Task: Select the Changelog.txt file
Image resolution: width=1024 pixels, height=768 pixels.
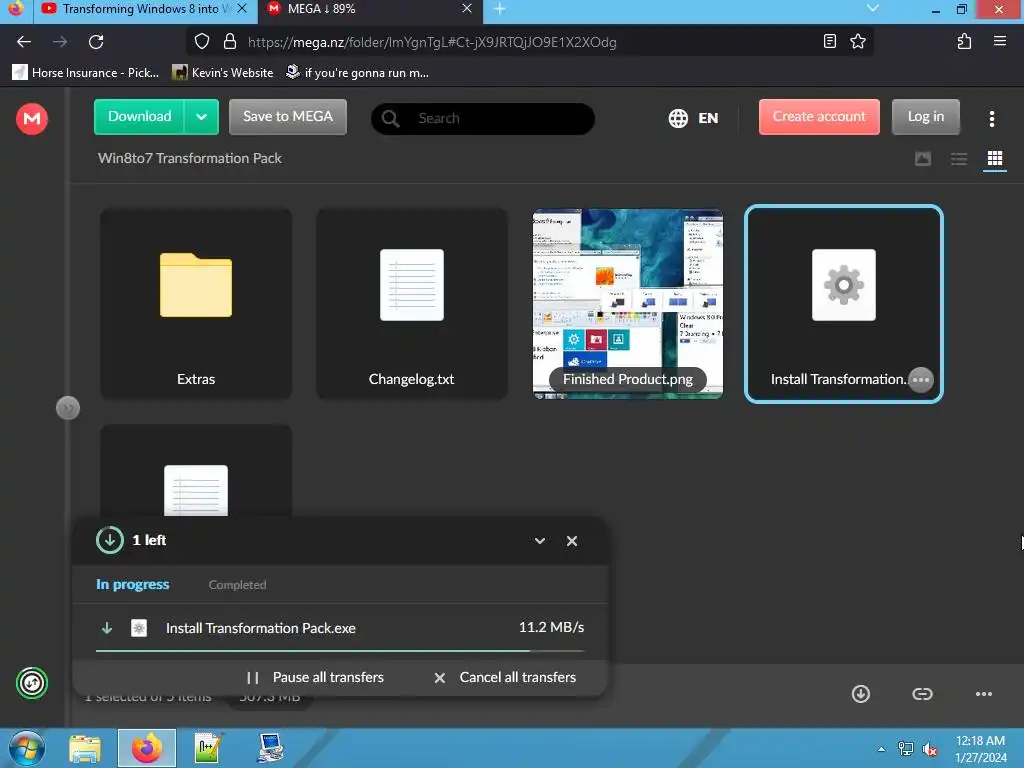Action: [412, 304]
